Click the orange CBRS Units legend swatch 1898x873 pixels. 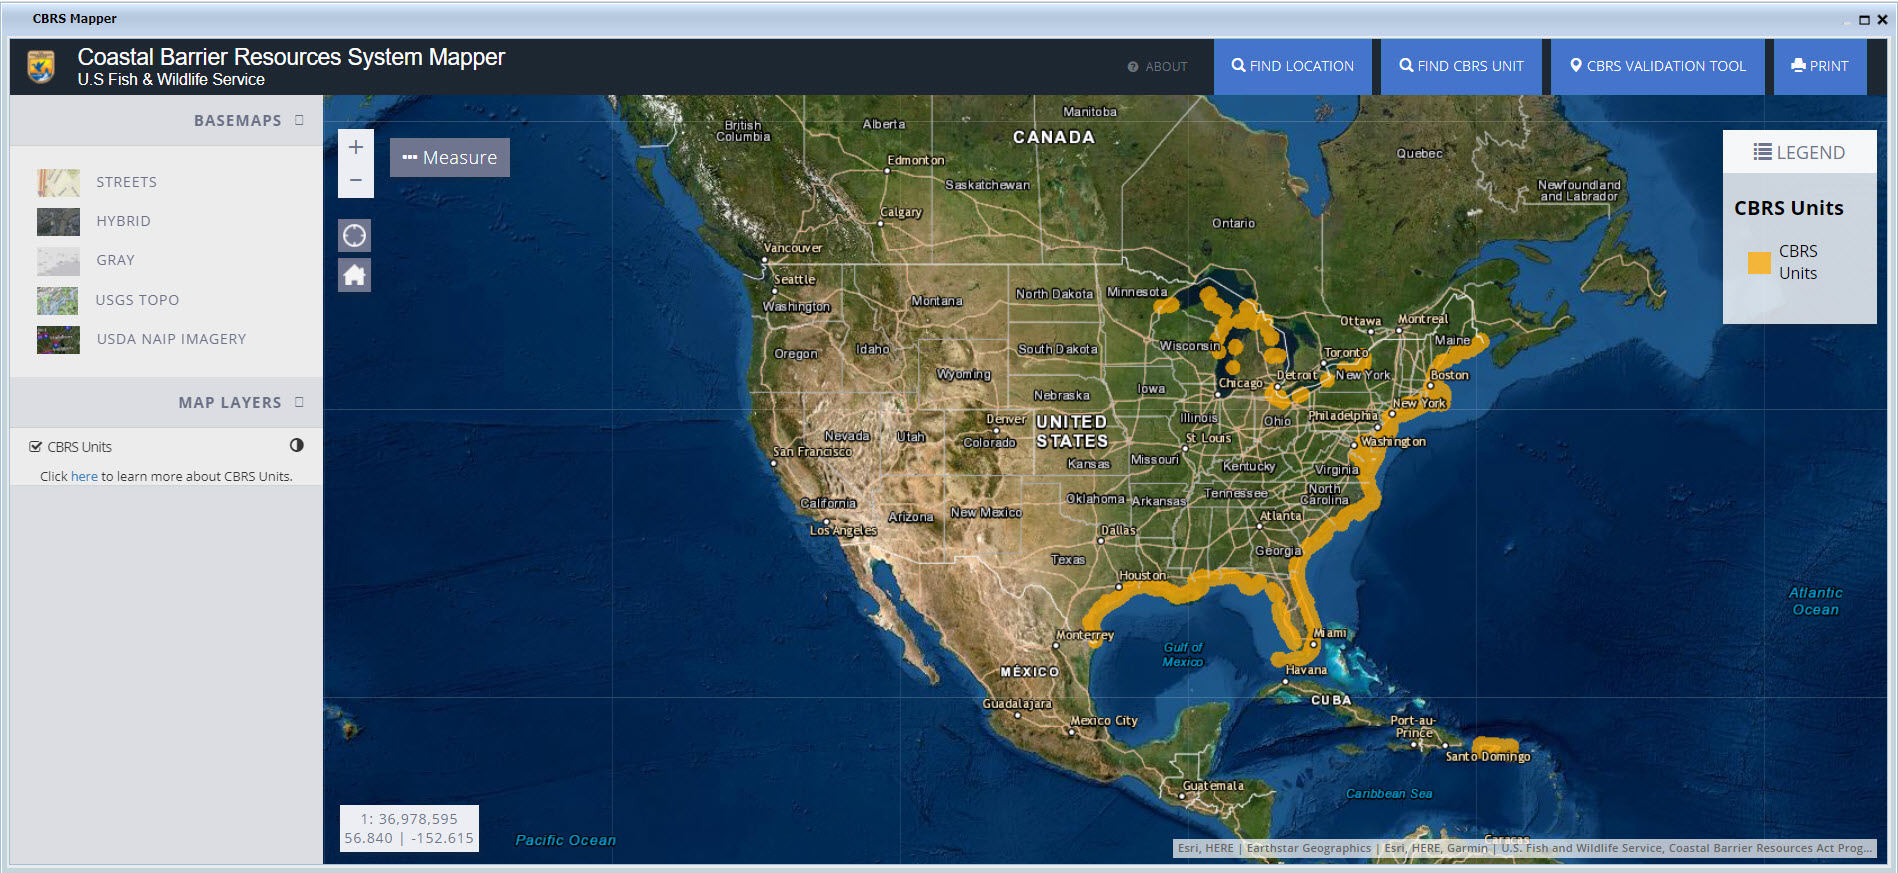[x=1759, y=263]
